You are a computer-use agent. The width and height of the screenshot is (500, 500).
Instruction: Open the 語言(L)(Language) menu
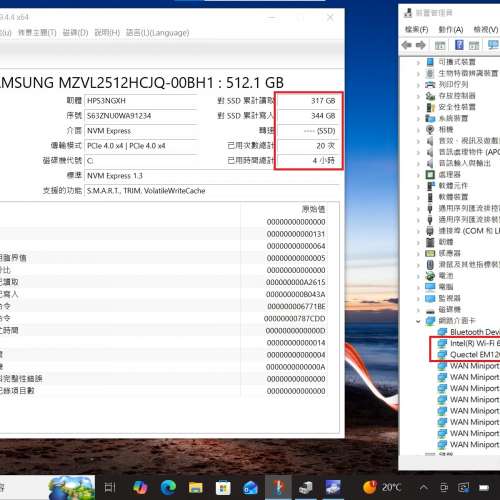tap(158, 33)
